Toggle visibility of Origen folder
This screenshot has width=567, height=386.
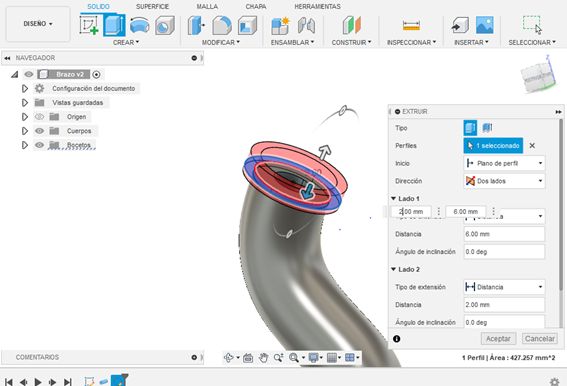coord(39,116)
